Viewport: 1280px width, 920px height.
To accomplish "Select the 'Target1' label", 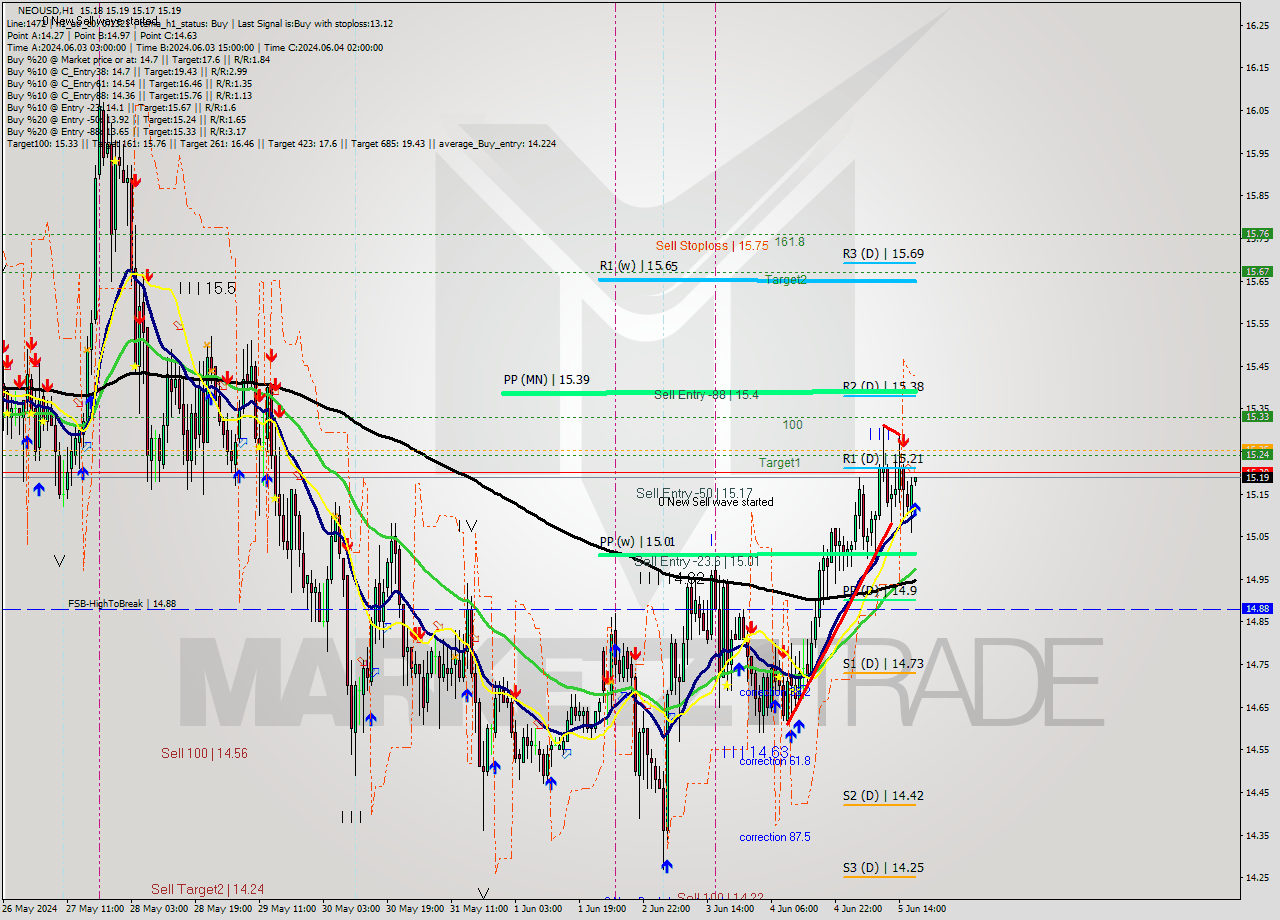I will point(779,463).
